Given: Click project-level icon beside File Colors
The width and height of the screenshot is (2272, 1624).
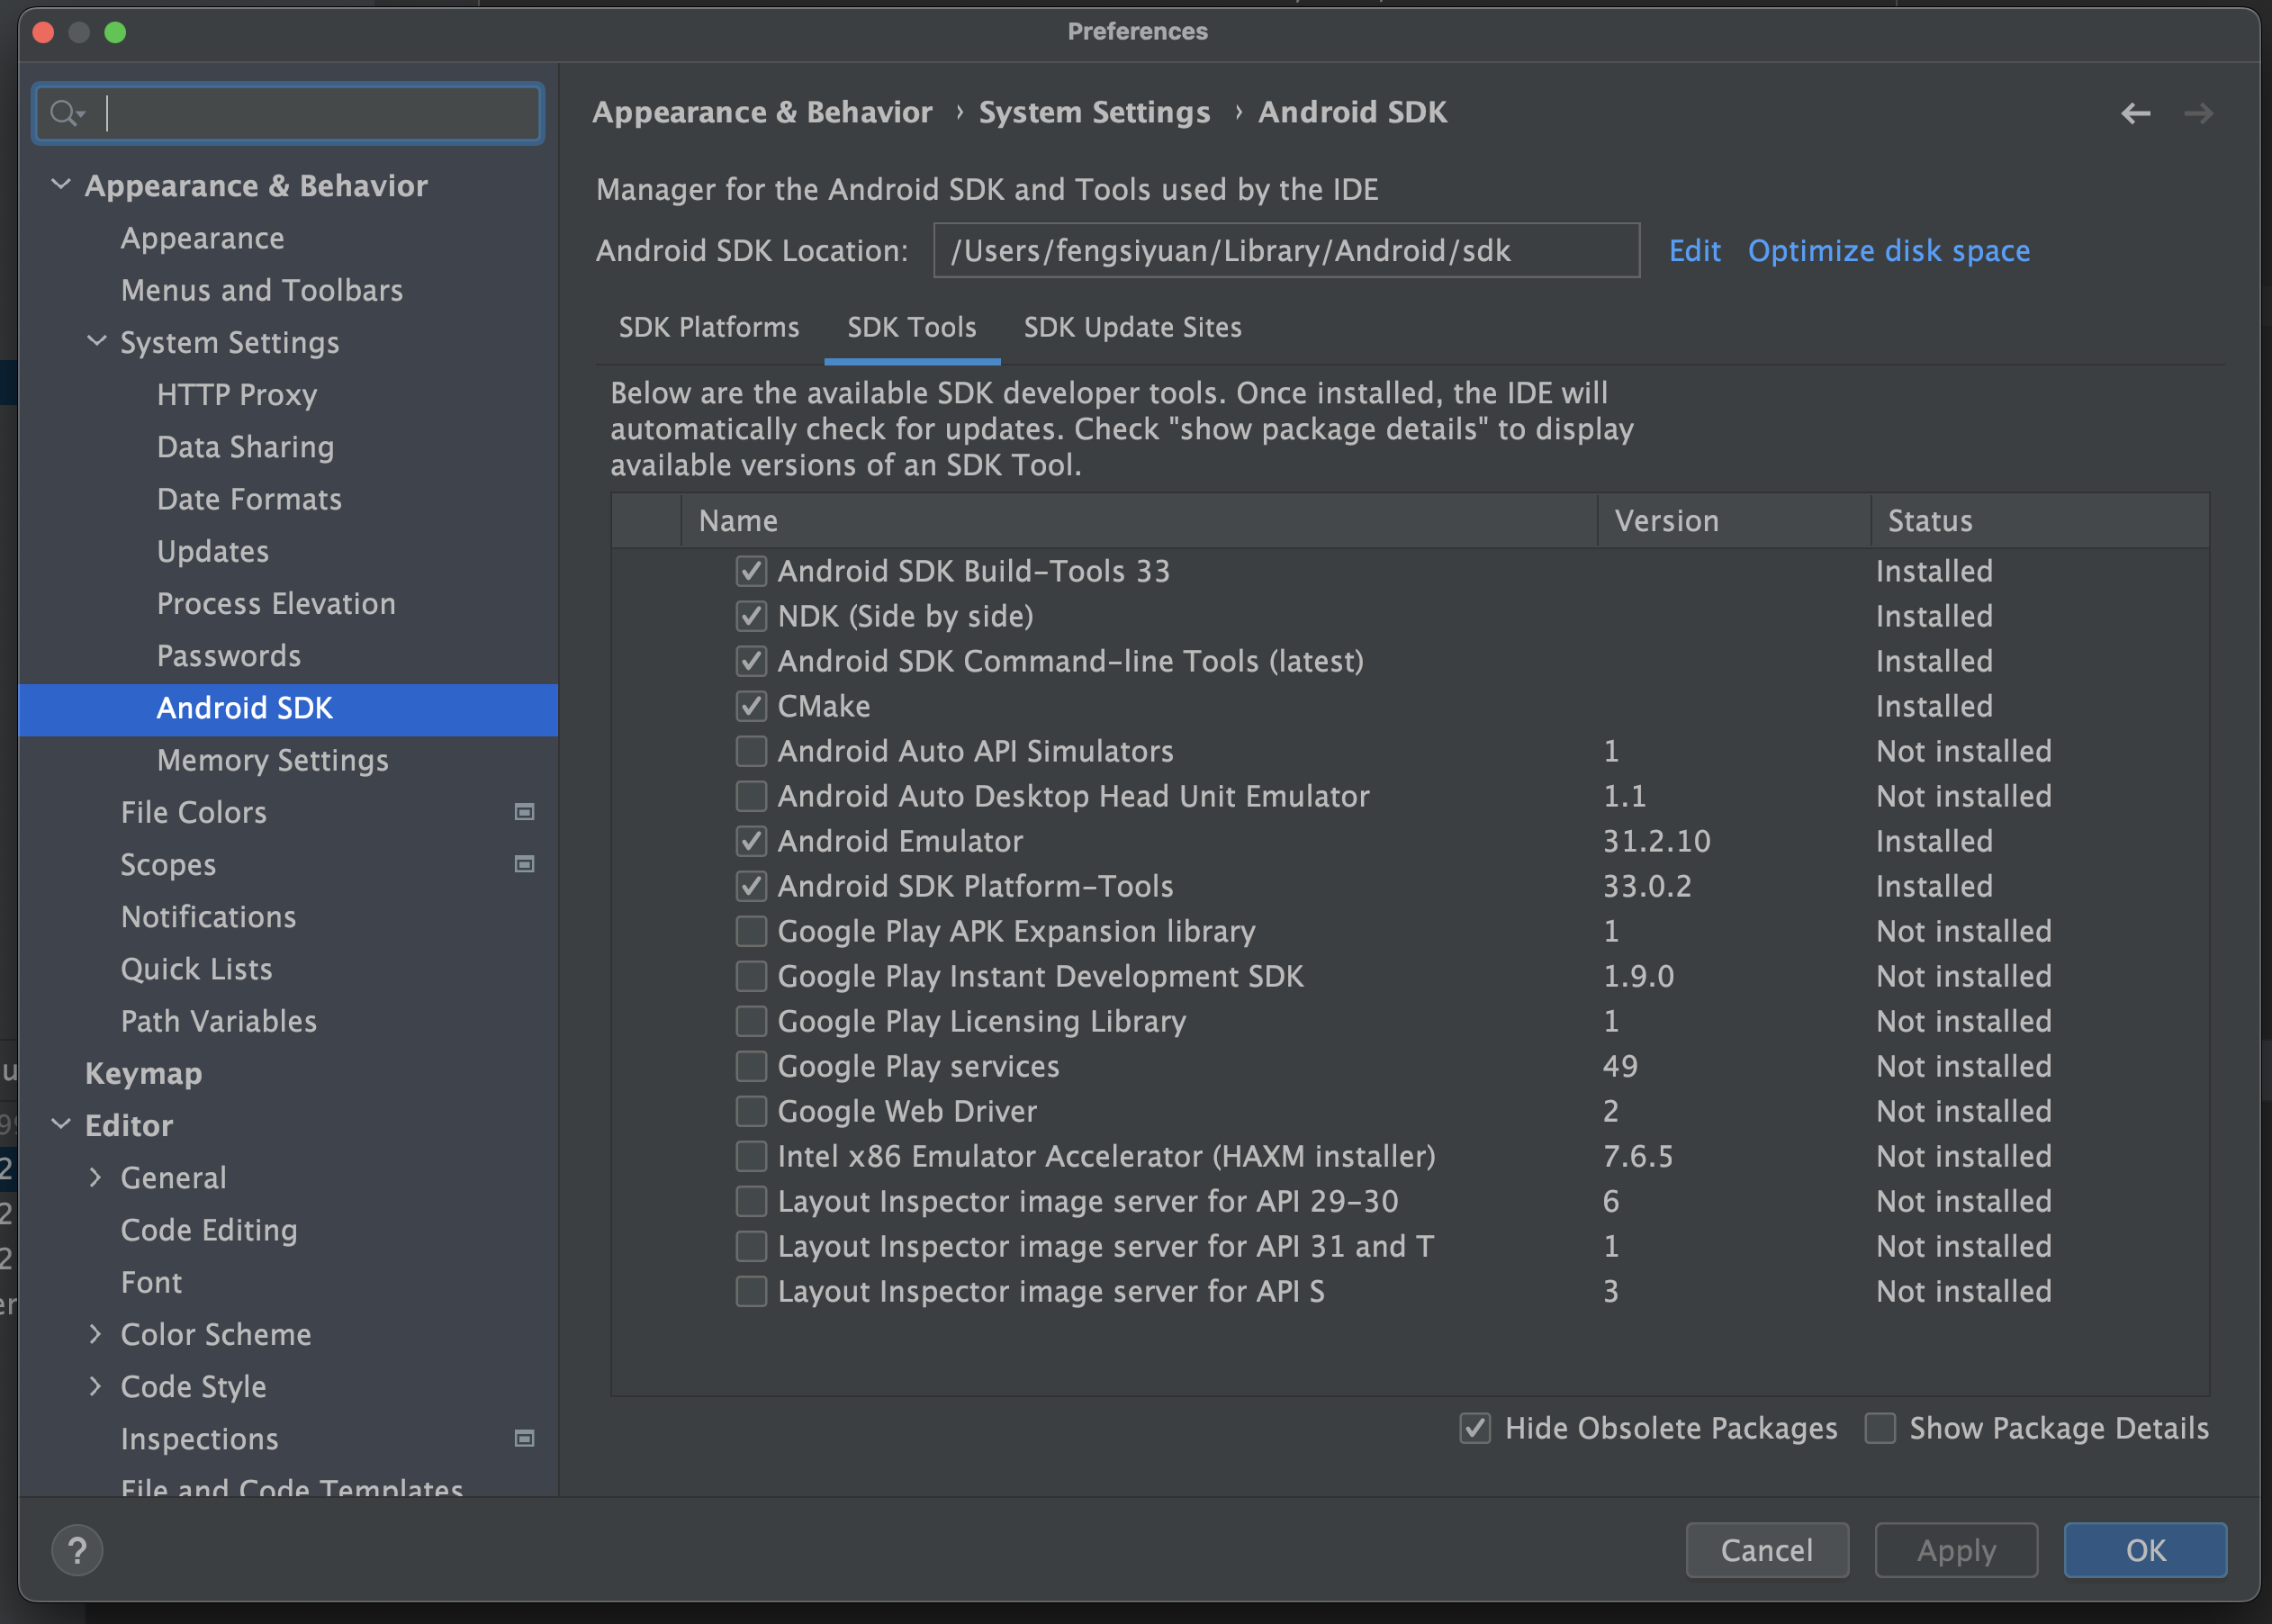Looking at the screenshot, I should click(524, 812).
